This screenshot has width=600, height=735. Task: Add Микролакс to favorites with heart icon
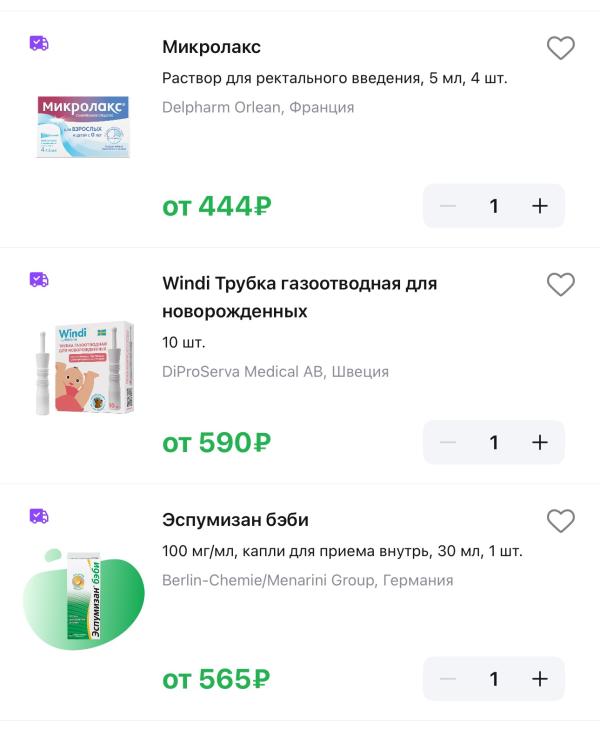pos(560,48)
